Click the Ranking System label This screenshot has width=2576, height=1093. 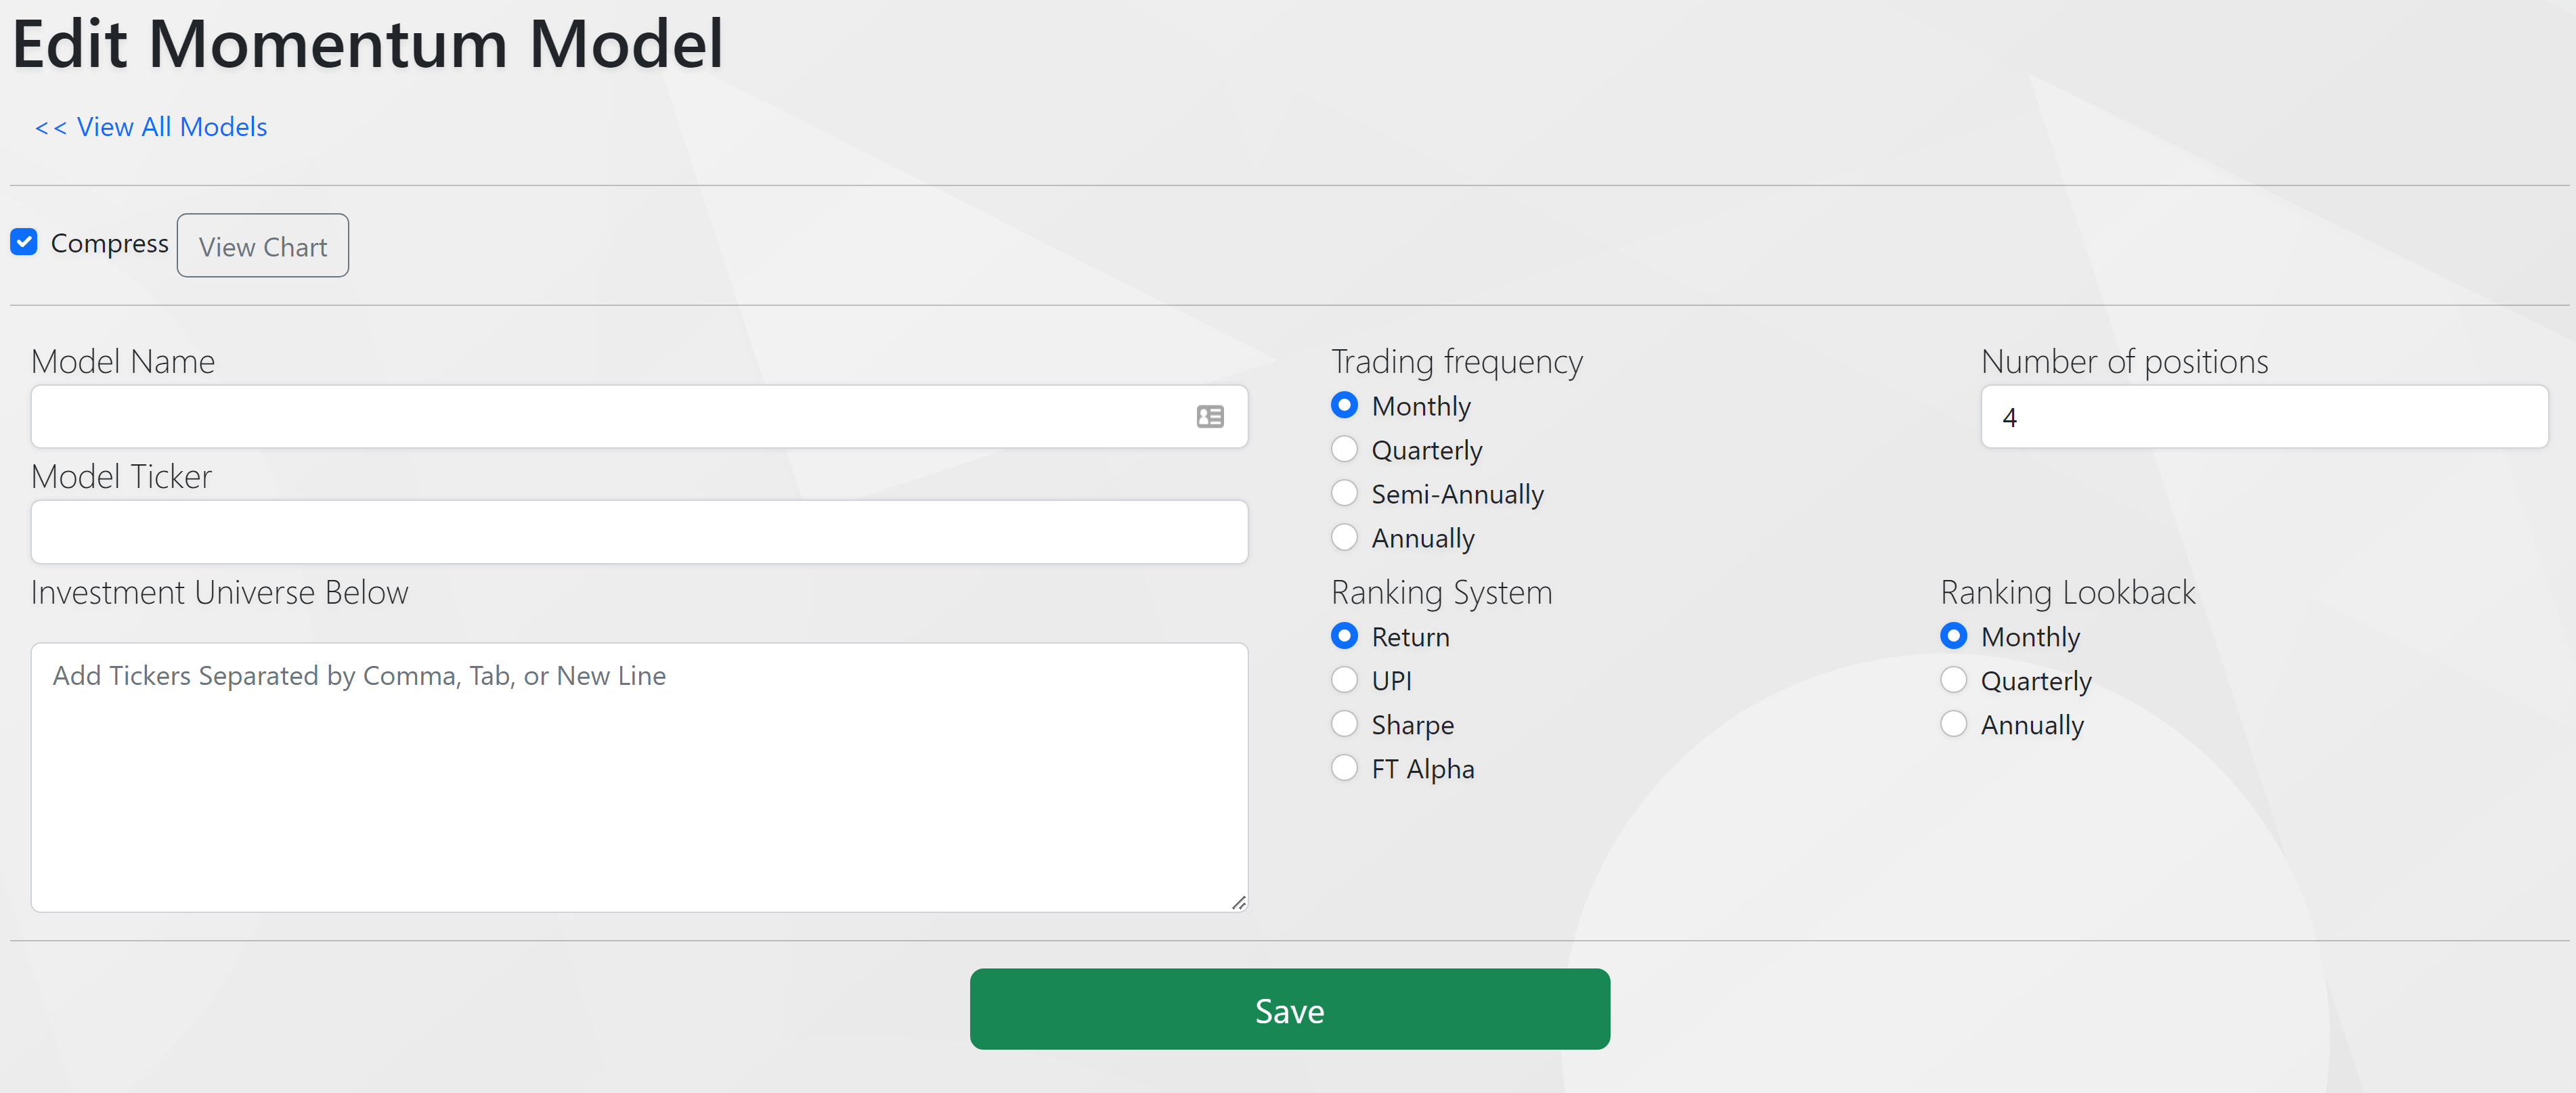(x=1441, y=592)
